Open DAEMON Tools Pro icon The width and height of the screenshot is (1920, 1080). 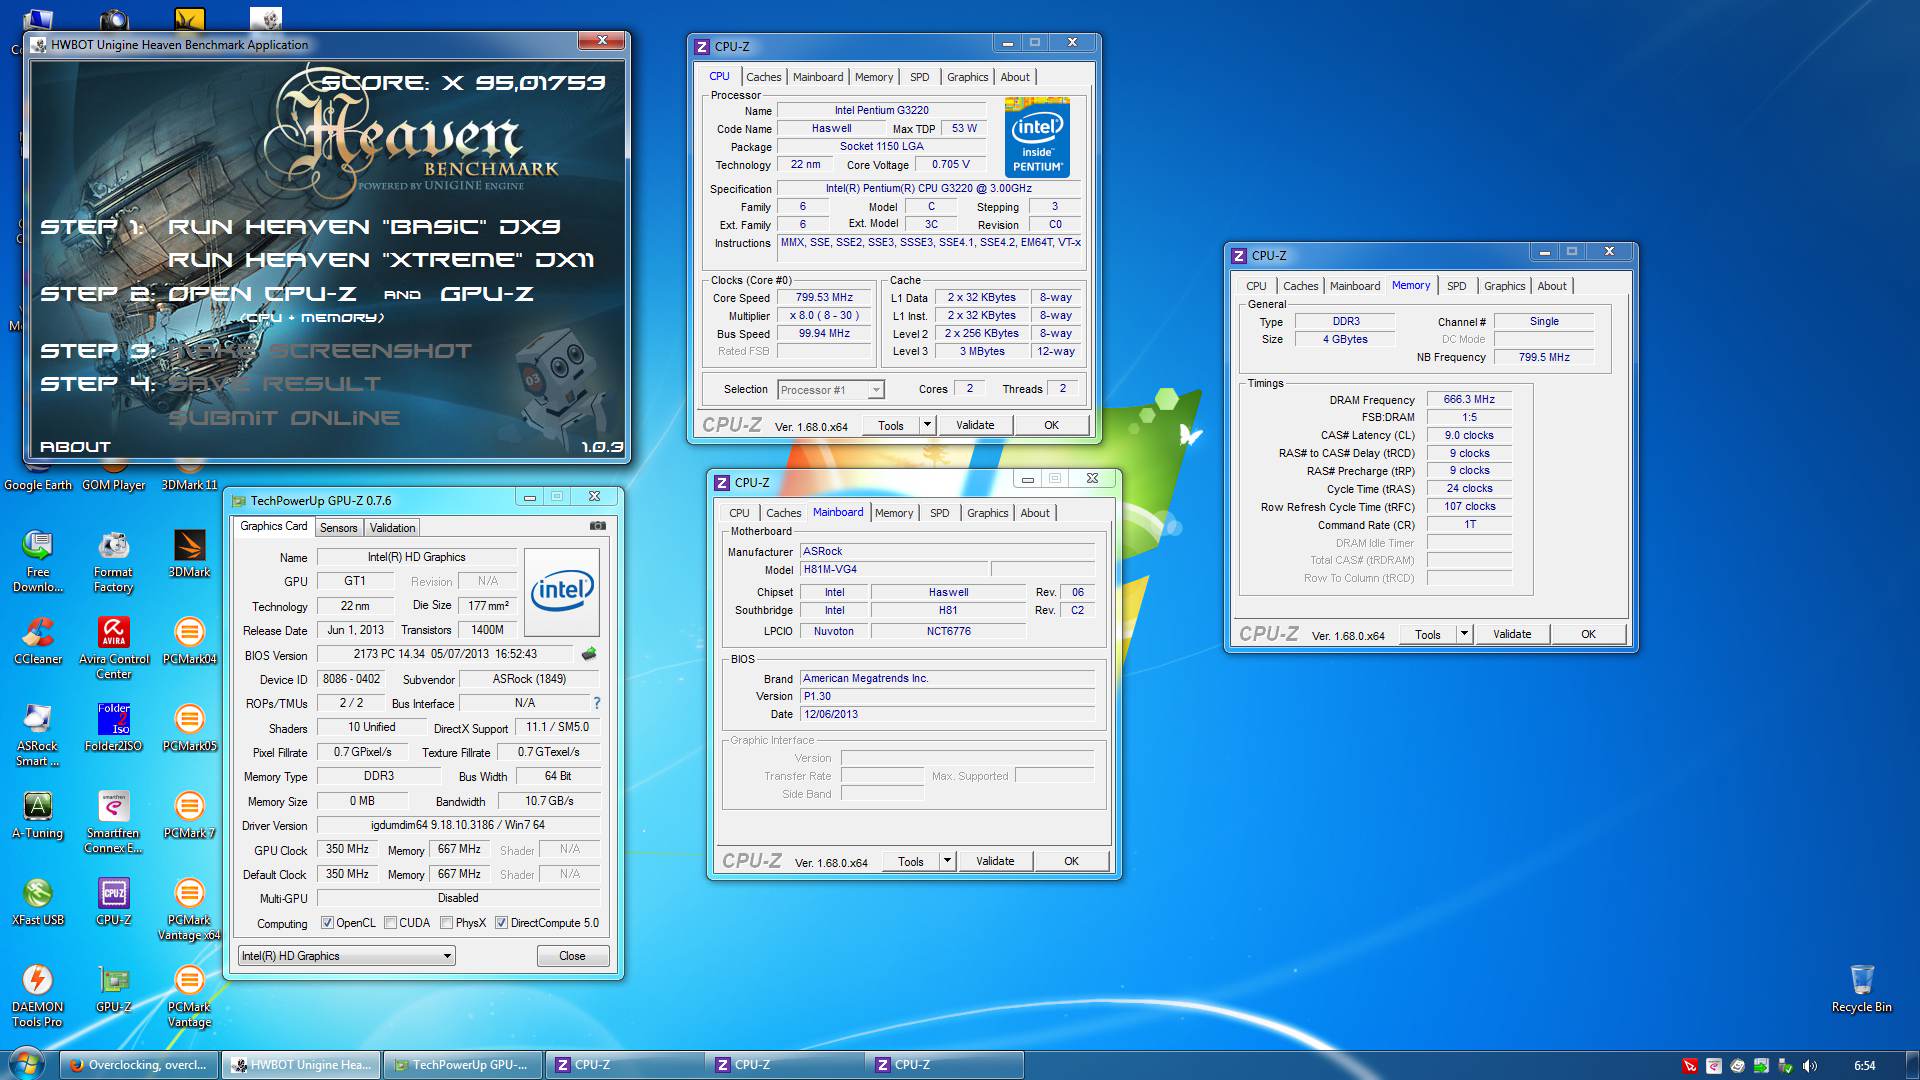(38, 996)
